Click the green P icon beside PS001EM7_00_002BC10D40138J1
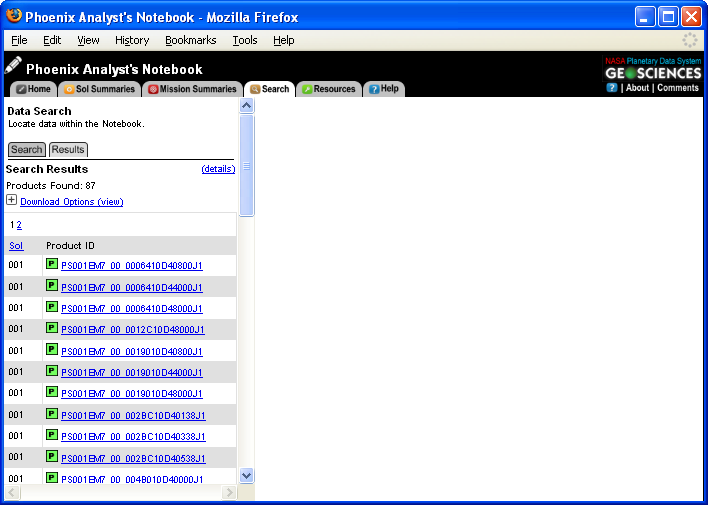Viewport: 708px width, 505px height. click(52, 414)
